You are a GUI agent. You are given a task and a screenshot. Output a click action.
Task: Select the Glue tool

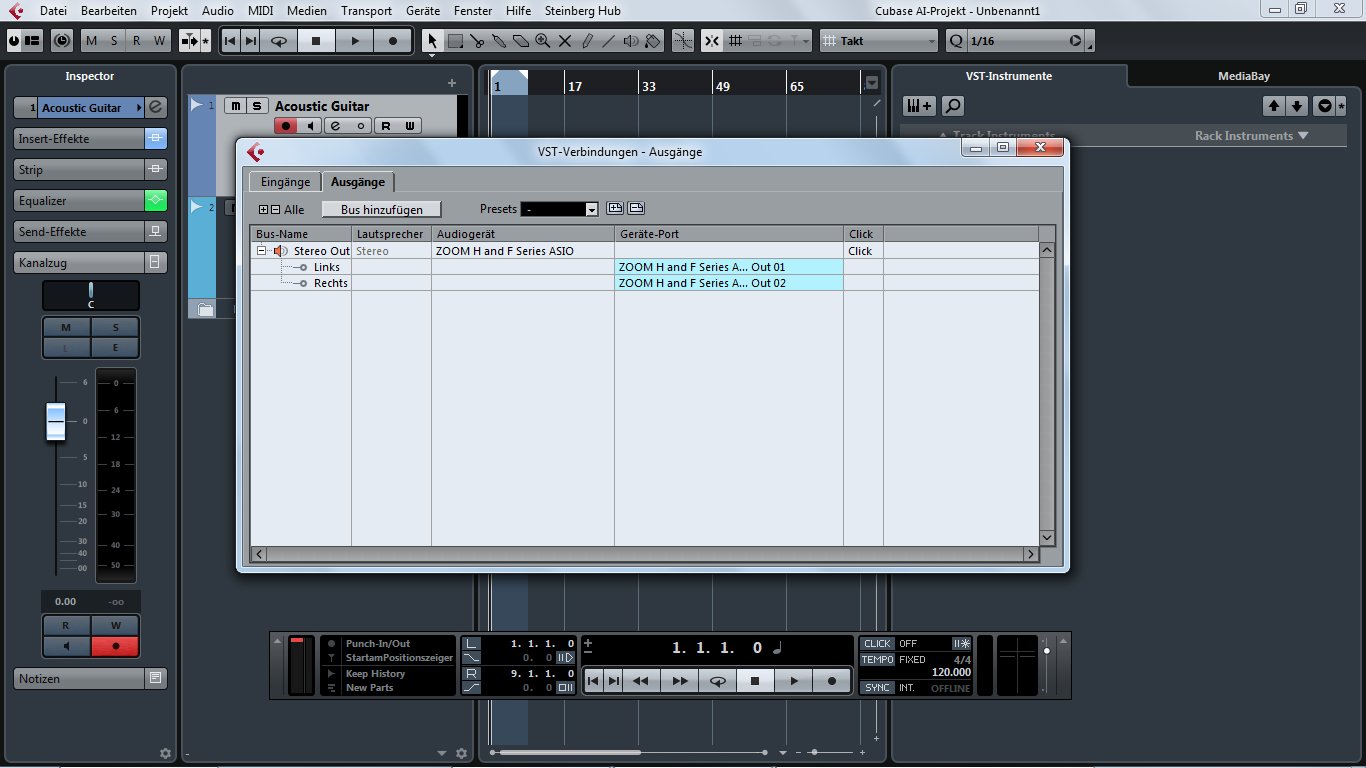499,41
